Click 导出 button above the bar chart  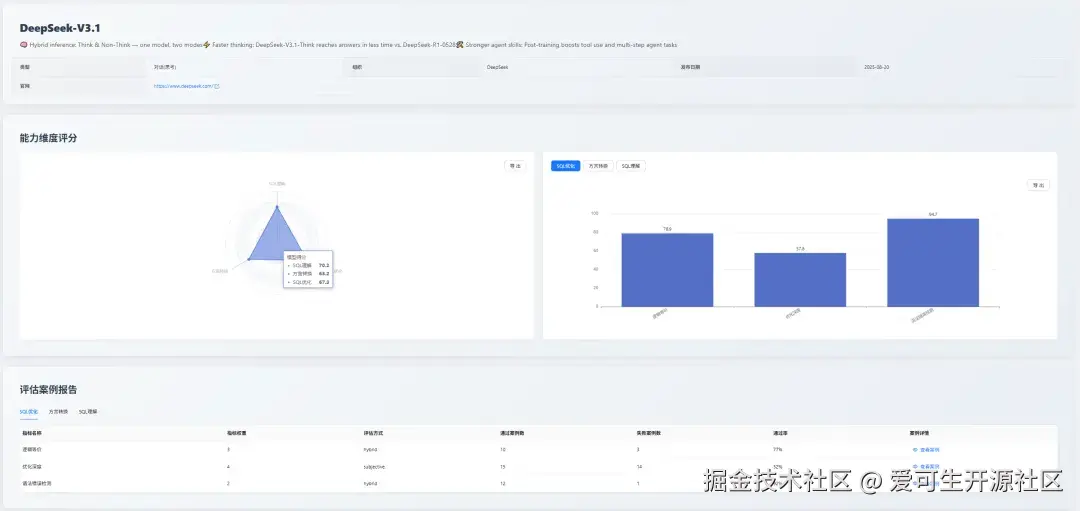click(x=1039, y=185)
